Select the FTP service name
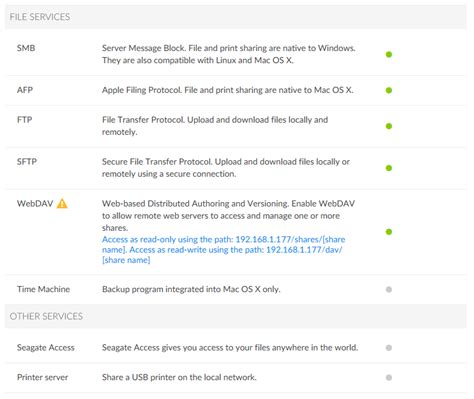474x399 pixels. point(24,120)
